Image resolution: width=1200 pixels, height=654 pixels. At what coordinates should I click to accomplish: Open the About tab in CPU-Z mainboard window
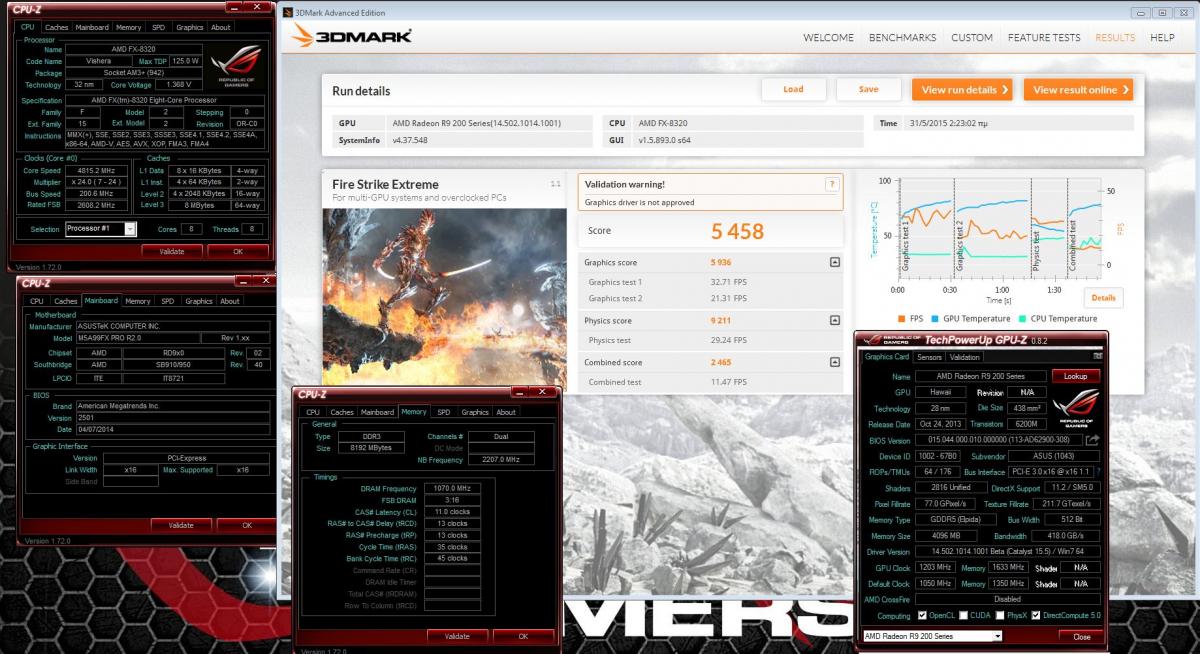230,300
